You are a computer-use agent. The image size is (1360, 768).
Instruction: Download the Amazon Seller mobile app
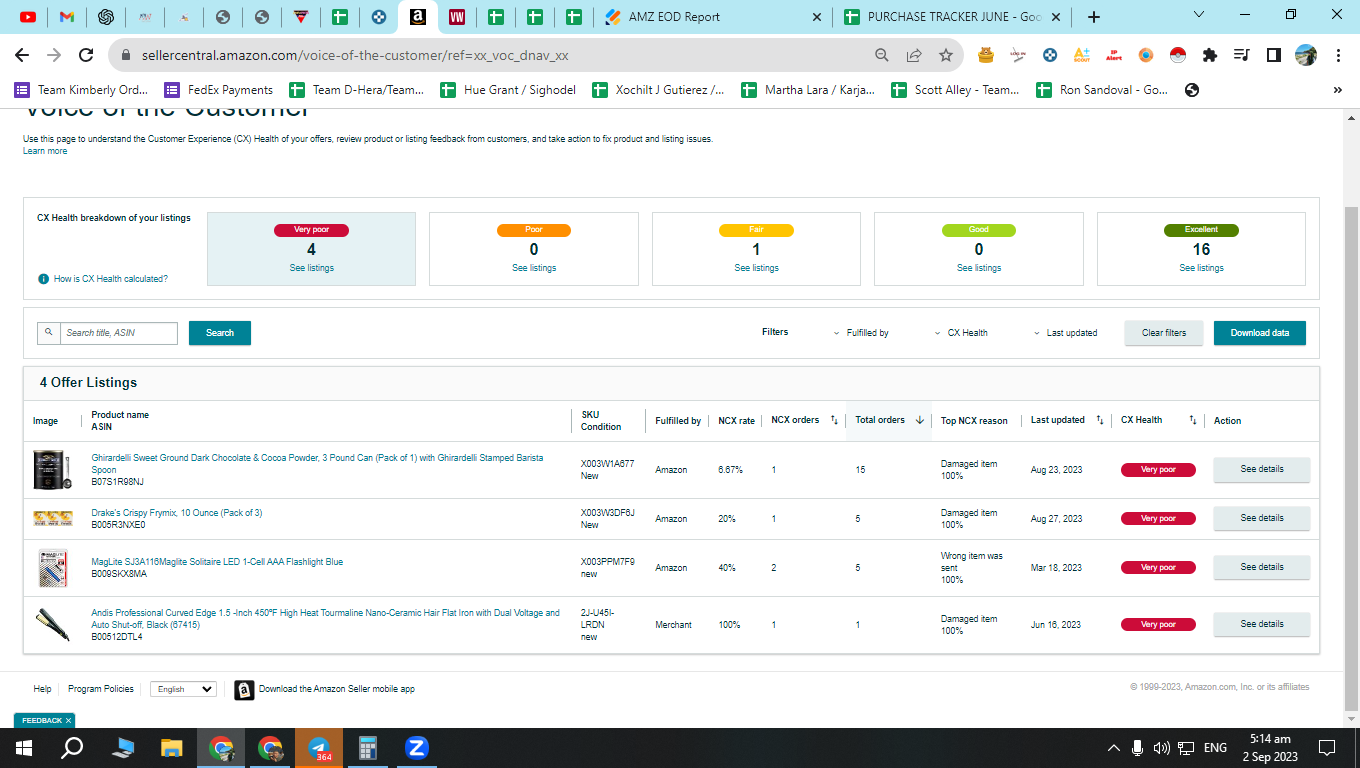pos(325,689)
